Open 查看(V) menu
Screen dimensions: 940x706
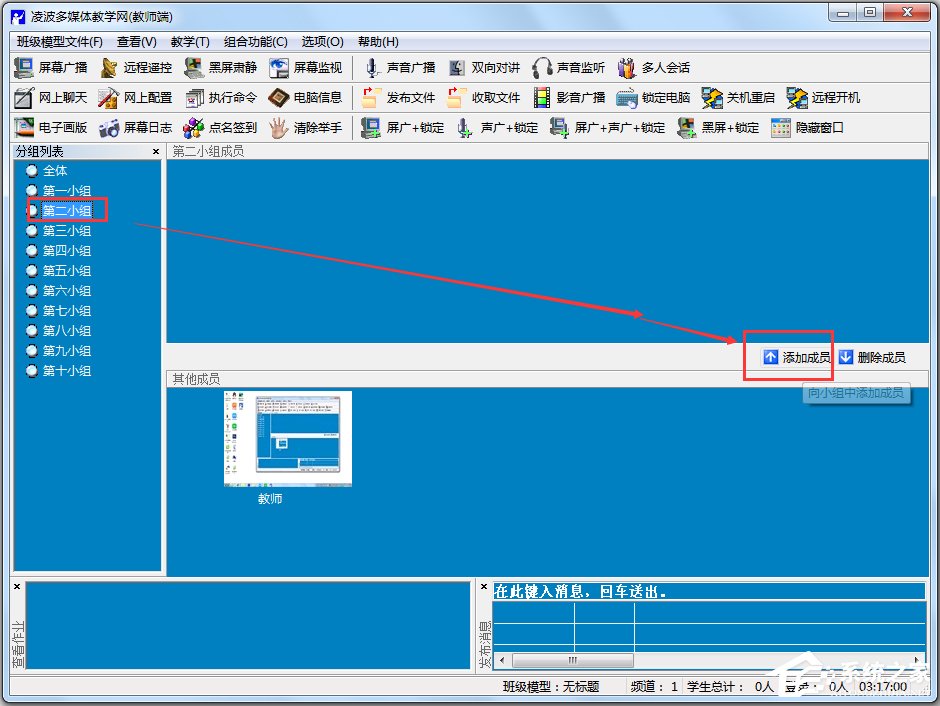[137, 42]
